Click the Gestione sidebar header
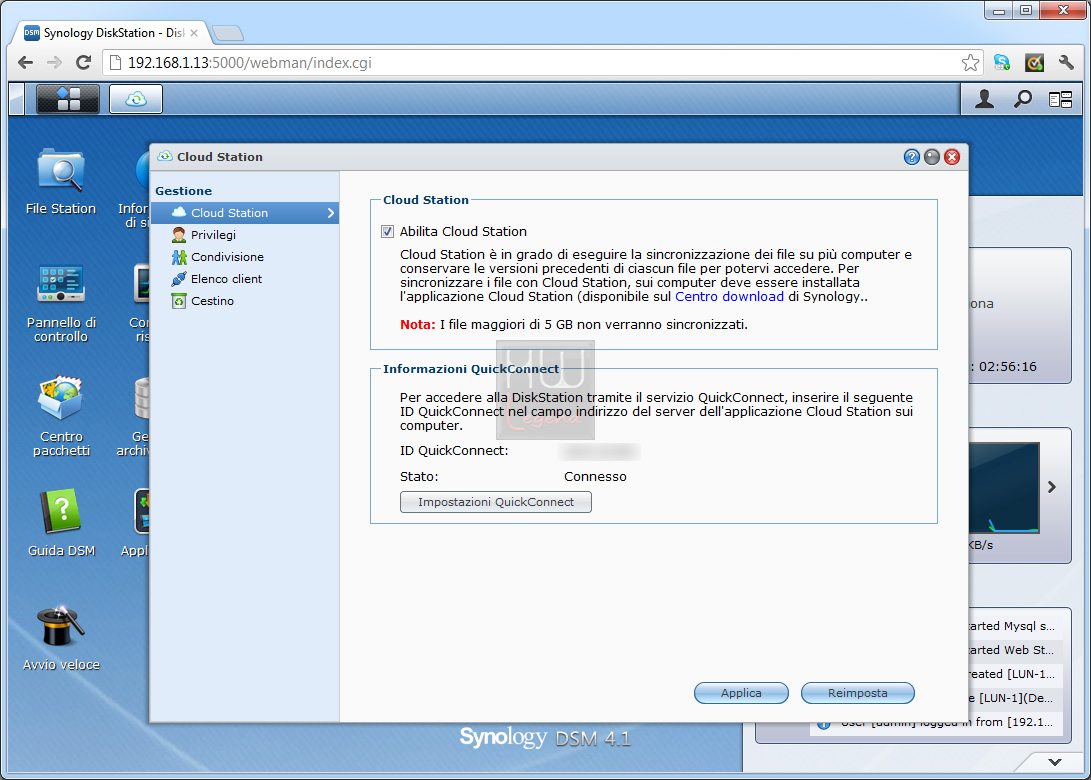This screenshot has width=1091, height=780. coord(184,191)
